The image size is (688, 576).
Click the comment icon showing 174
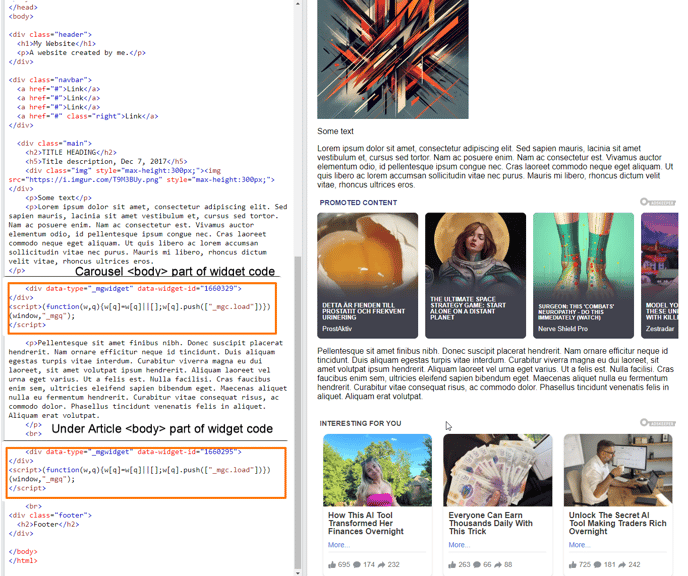tap(357, 565)
